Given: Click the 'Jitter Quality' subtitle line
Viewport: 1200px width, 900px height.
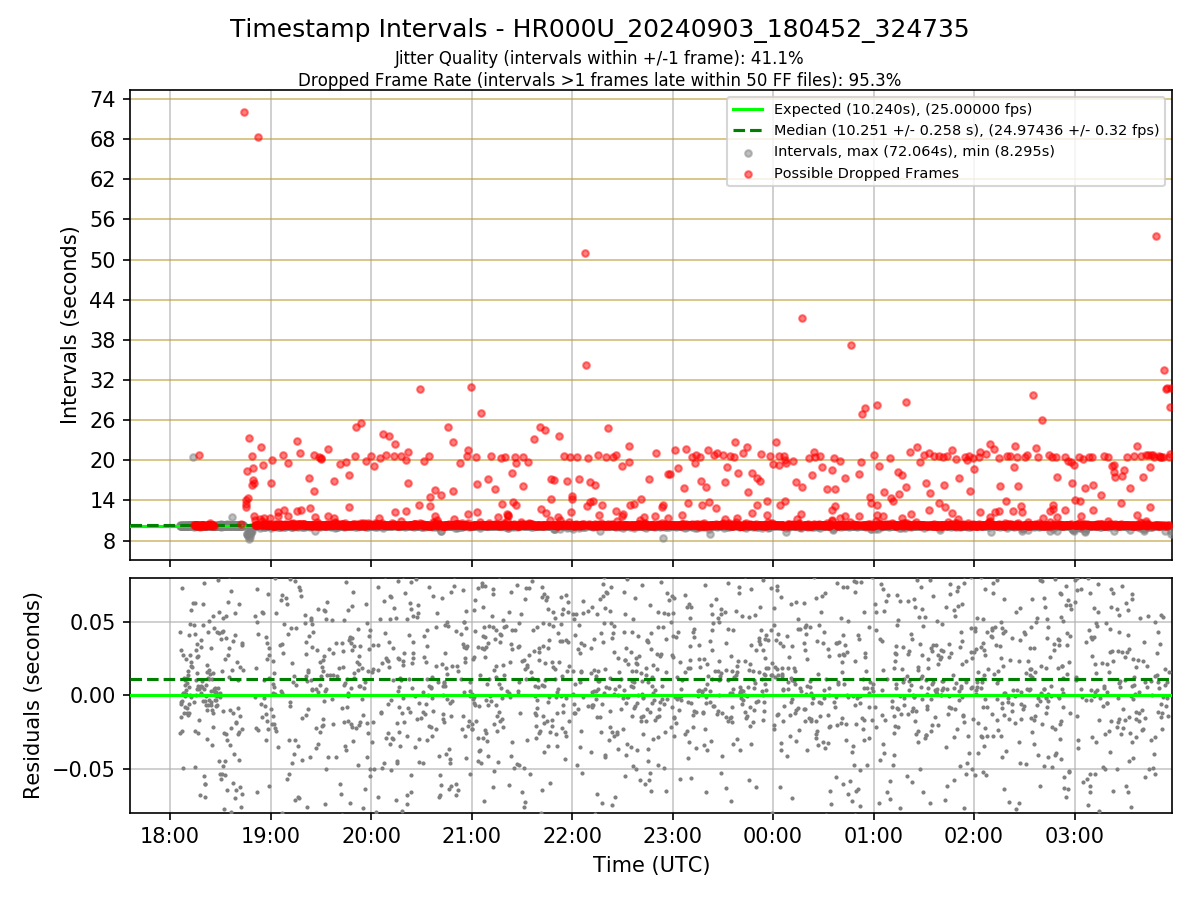Looking at the screenshot, I should coord(599,59).
